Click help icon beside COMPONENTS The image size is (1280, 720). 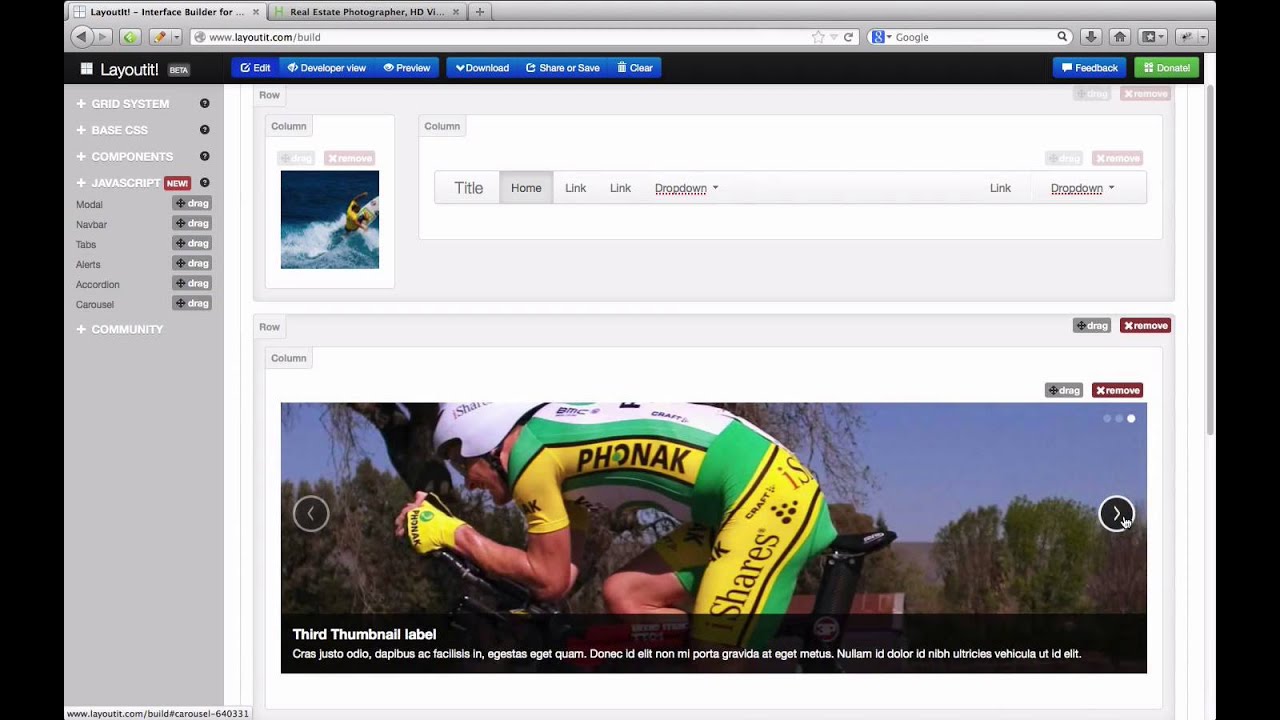pos(205,156)
